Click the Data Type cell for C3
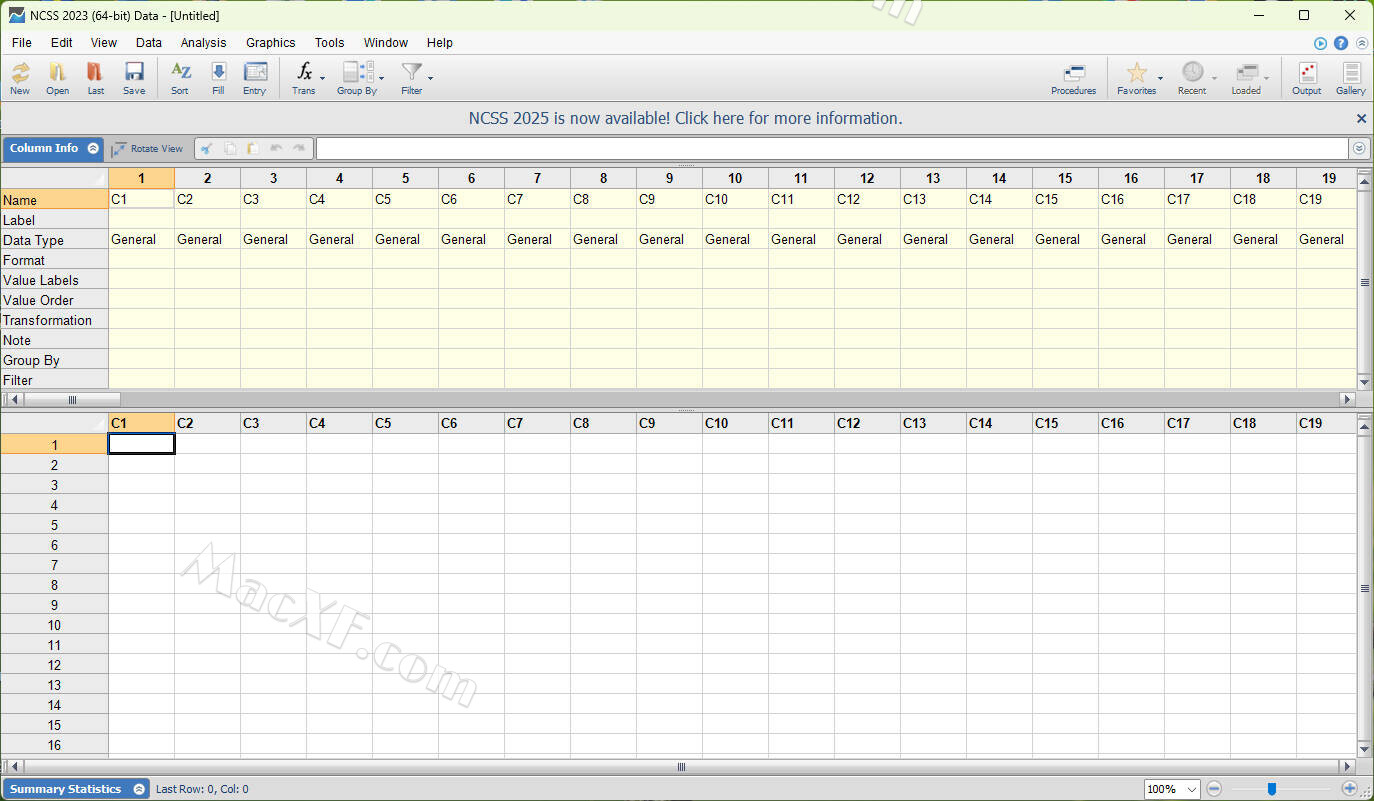The width and height of the screenshot is (1374, 801). coord(273,239)
